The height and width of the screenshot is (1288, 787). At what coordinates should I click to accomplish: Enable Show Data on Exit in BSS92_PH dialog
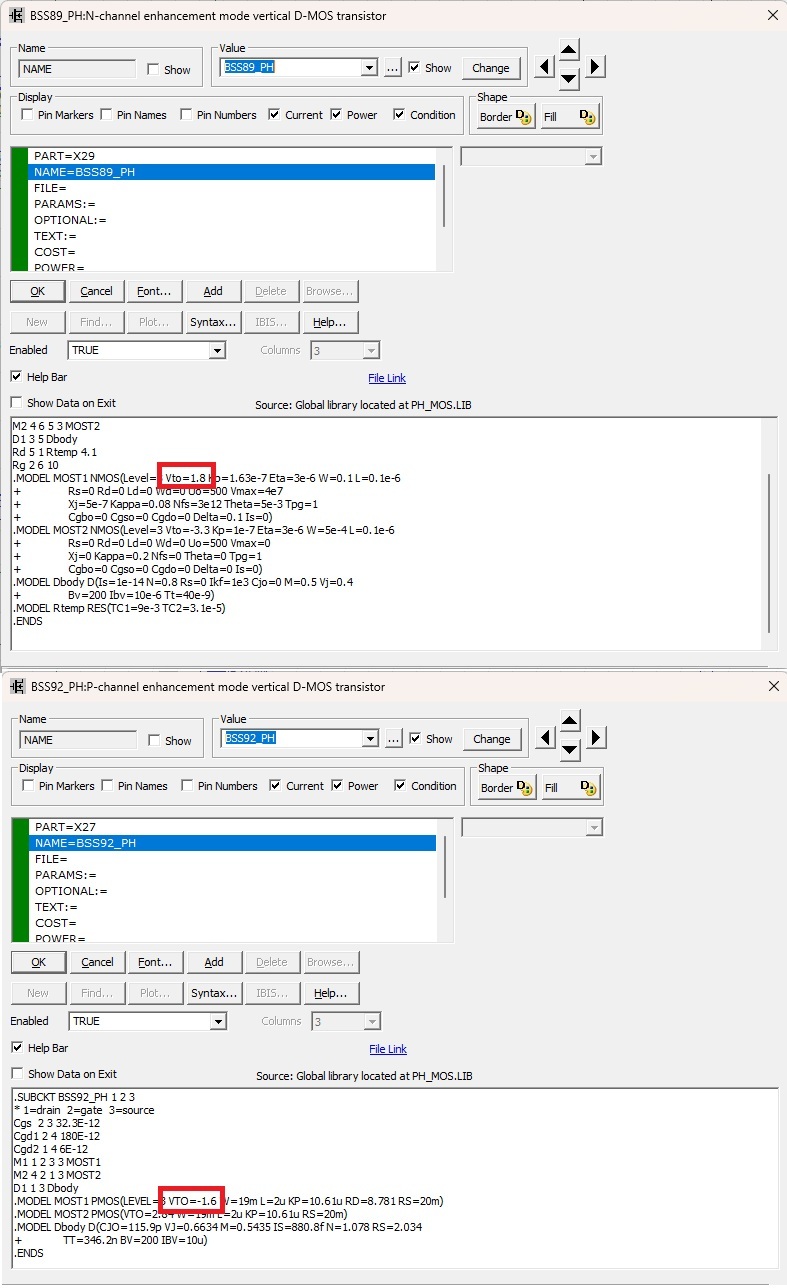(17, 1074)
